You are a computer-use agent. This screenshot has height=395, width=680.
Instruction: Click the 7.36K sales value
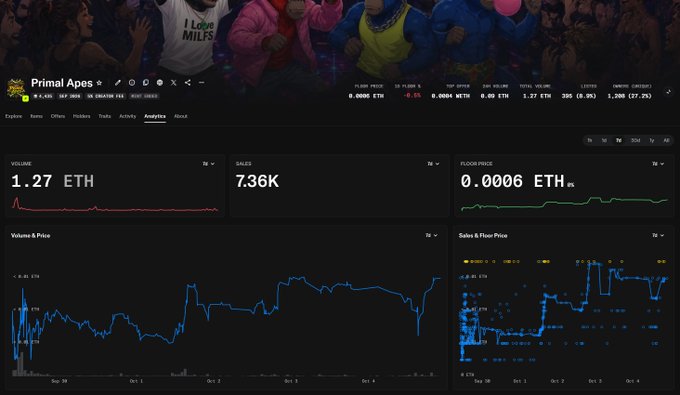pos(257,181)
